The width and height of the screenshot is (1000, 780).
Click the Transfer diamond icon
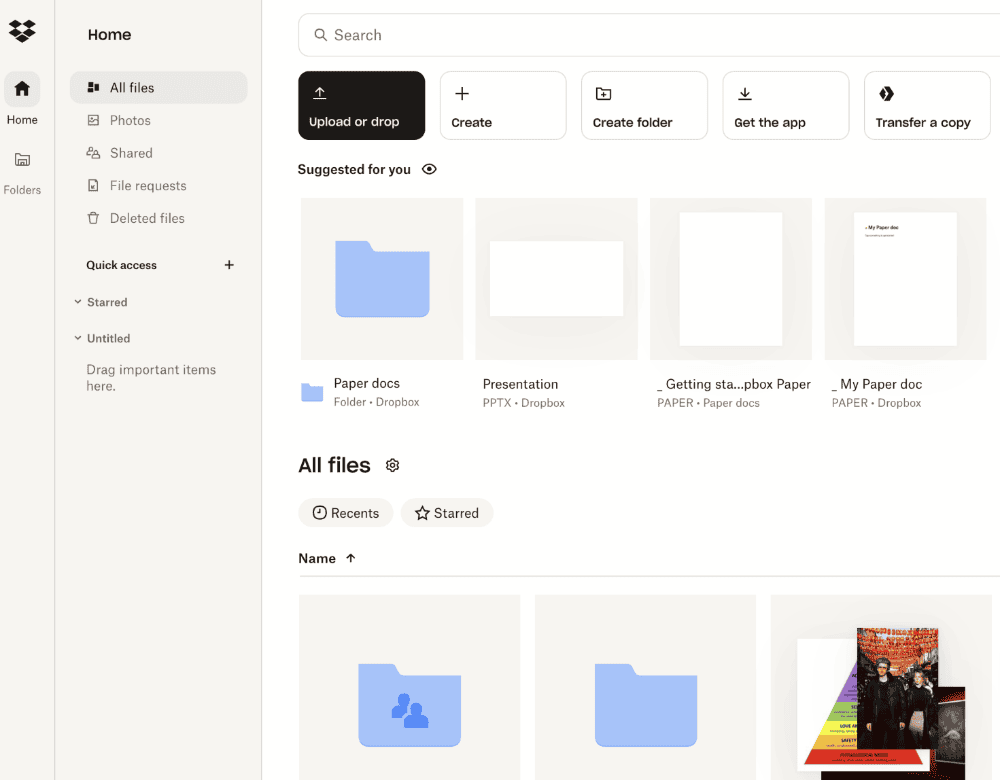coord(886,94)
